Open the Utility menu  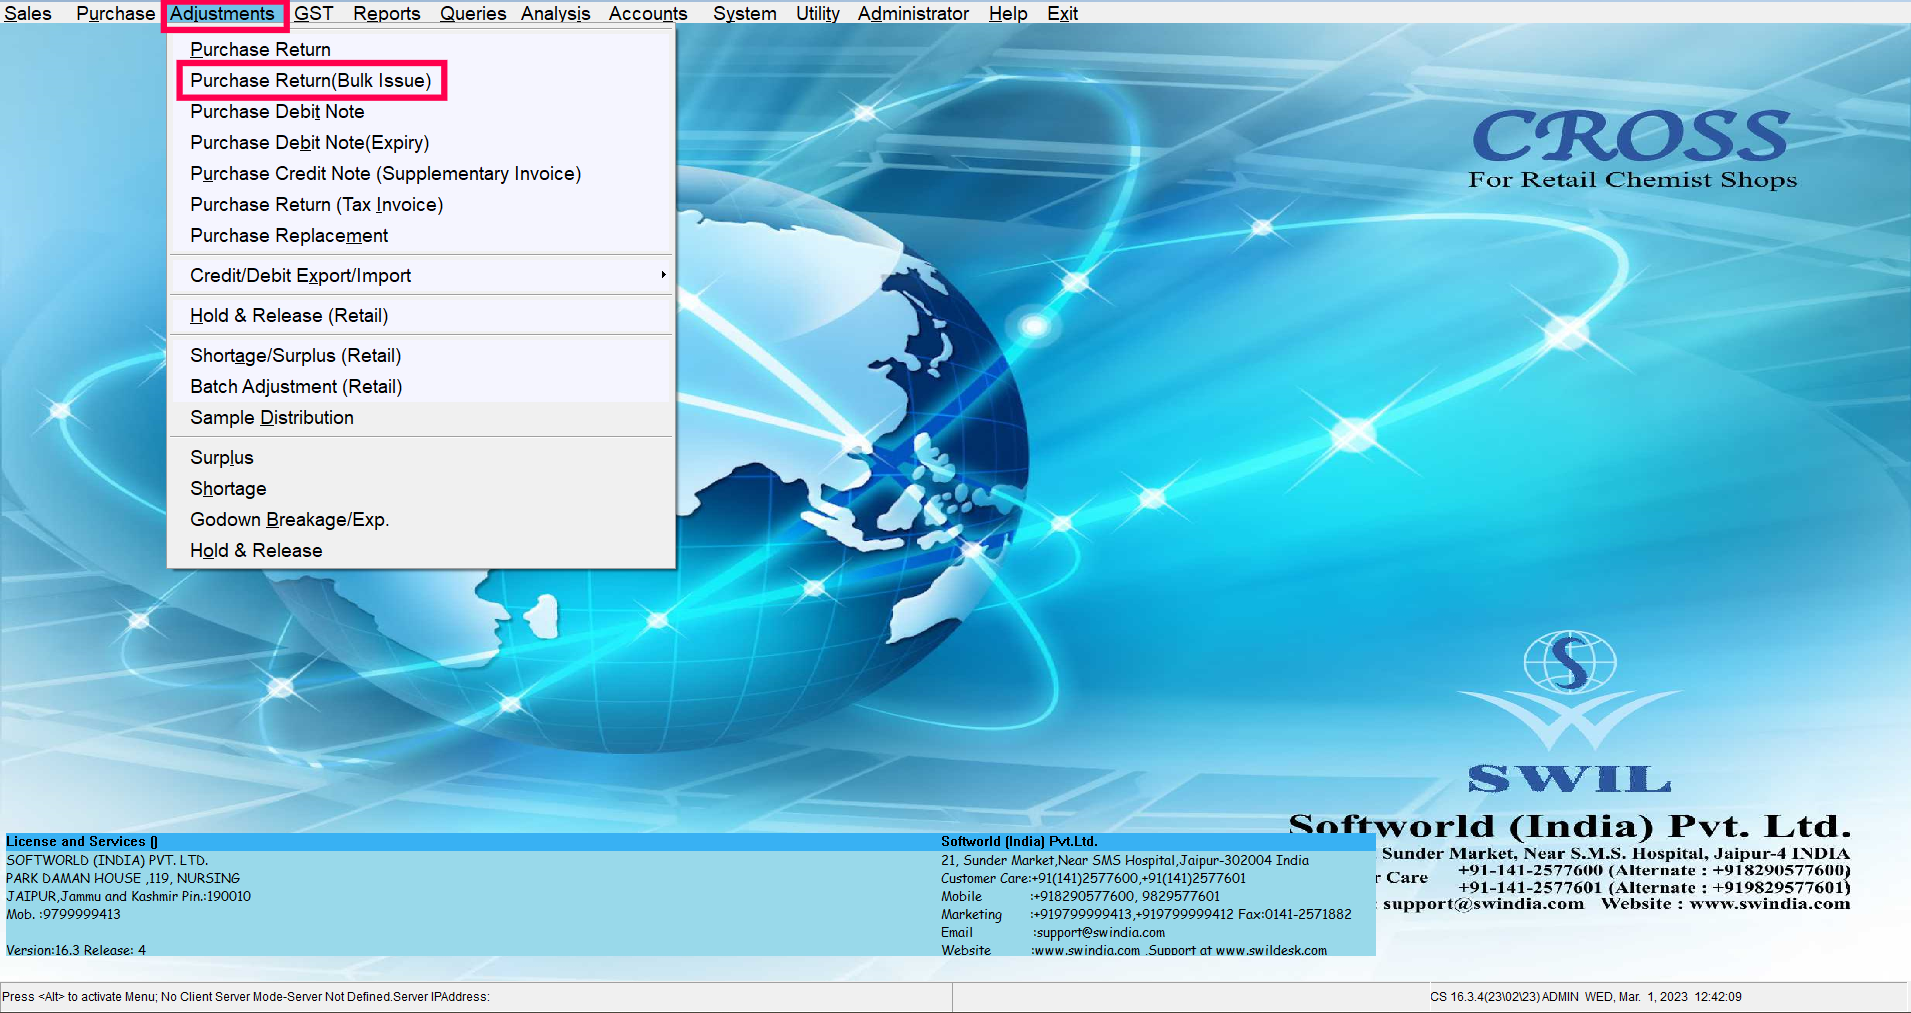click(x=818, y=13)
